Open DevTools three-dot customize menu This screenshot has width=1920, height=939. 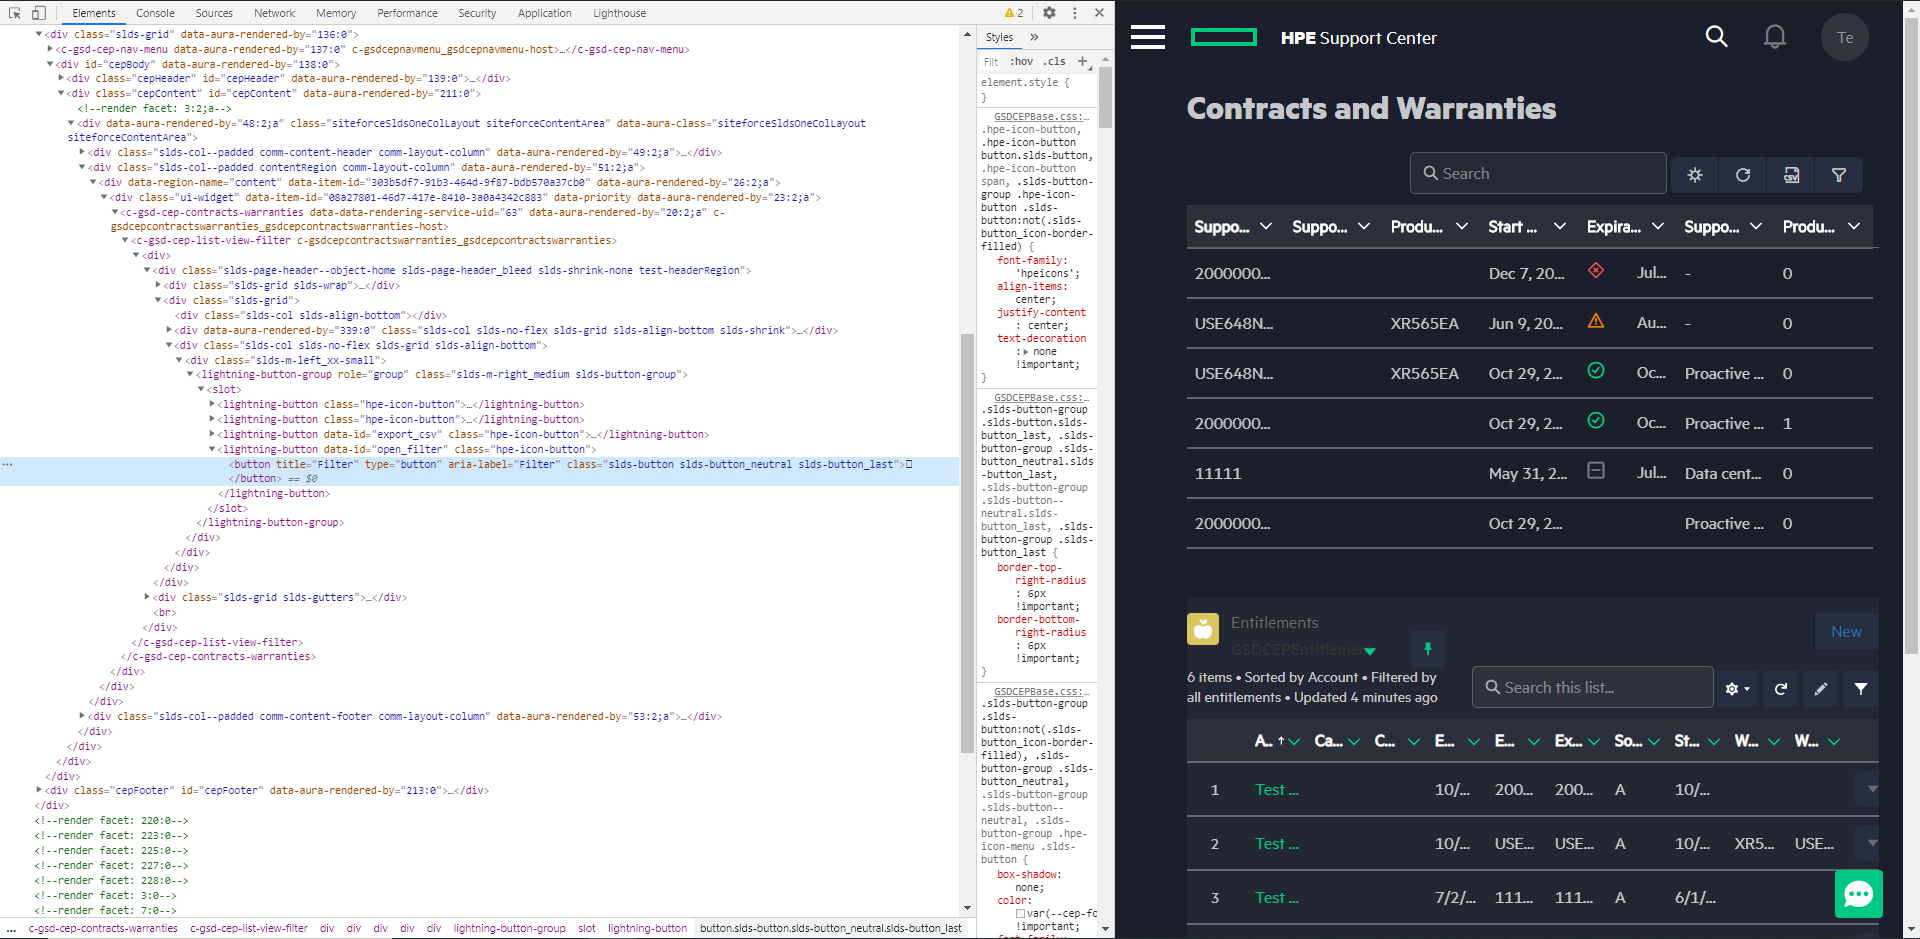(1075, 13)
